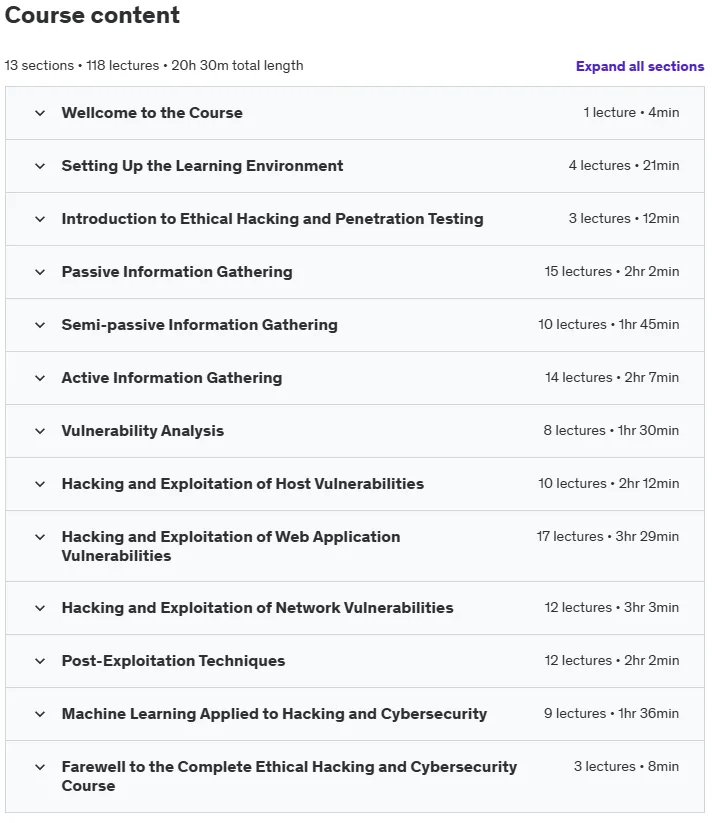712x823 pixels.
Task: Select the Farewell to the Complete Ethical Hacking title
Action: pos(289,776)
